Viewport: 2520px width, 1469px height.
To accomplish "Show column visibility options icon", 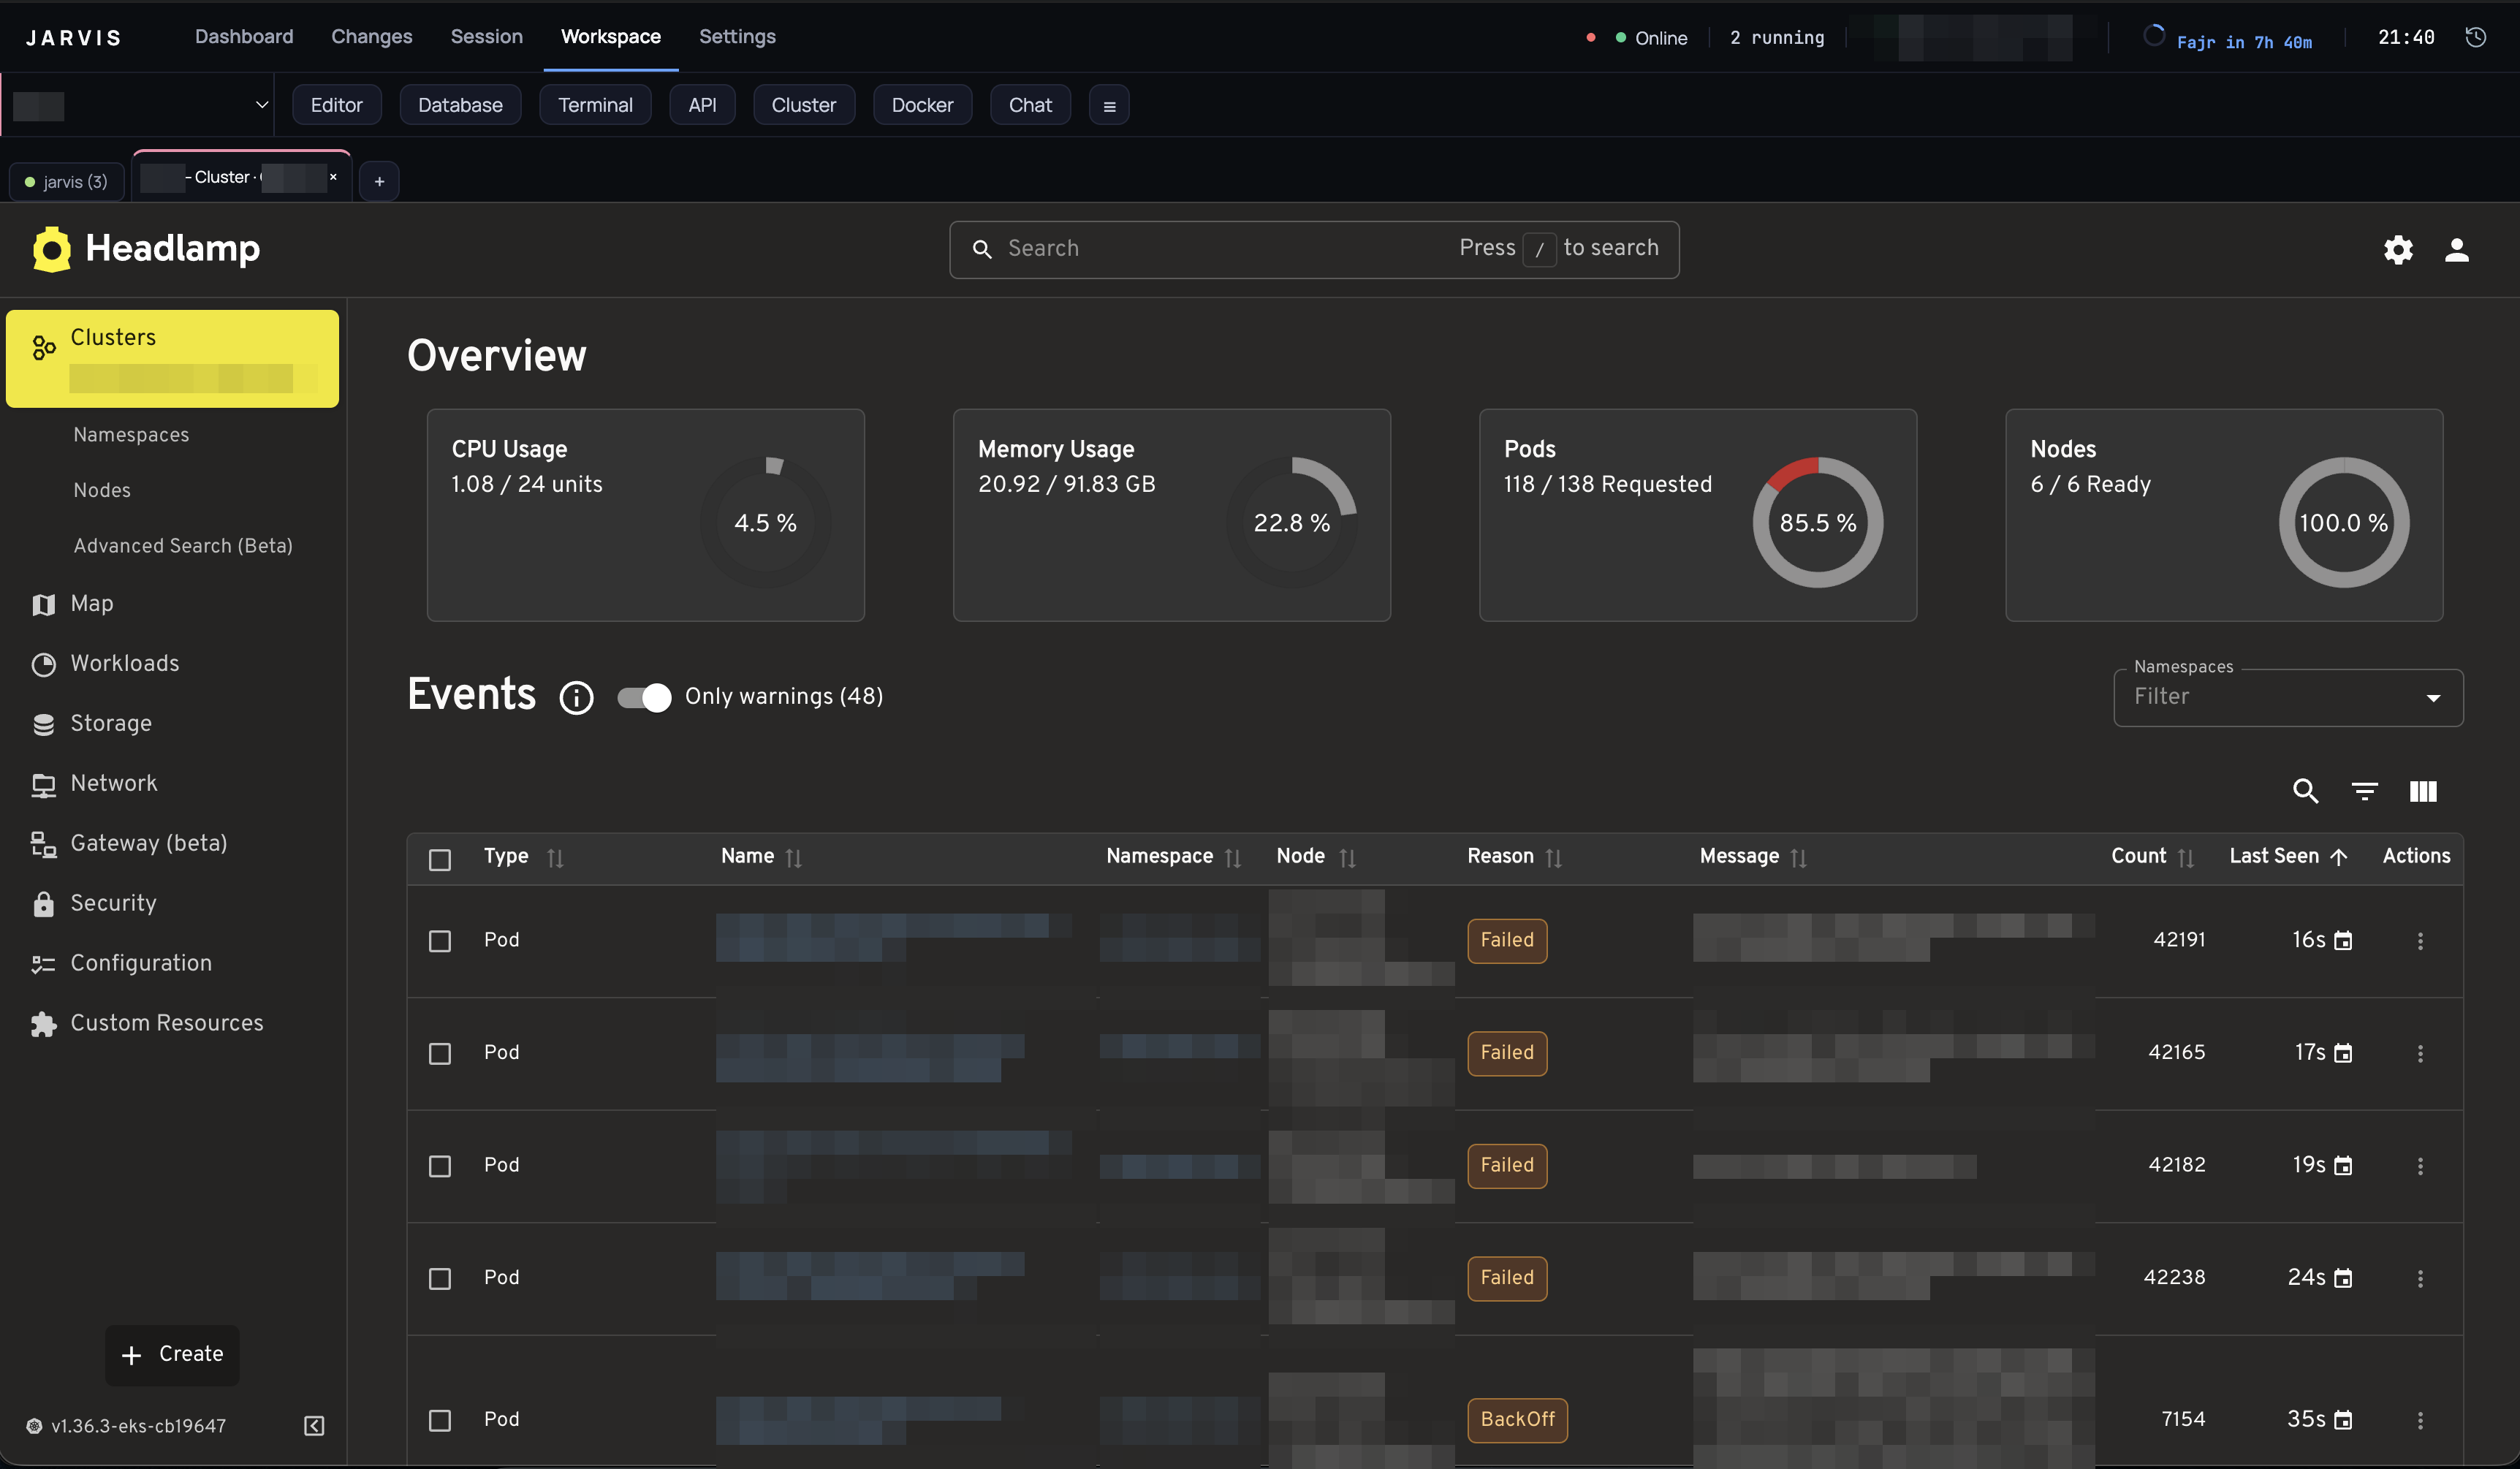I will point(2423,791).
